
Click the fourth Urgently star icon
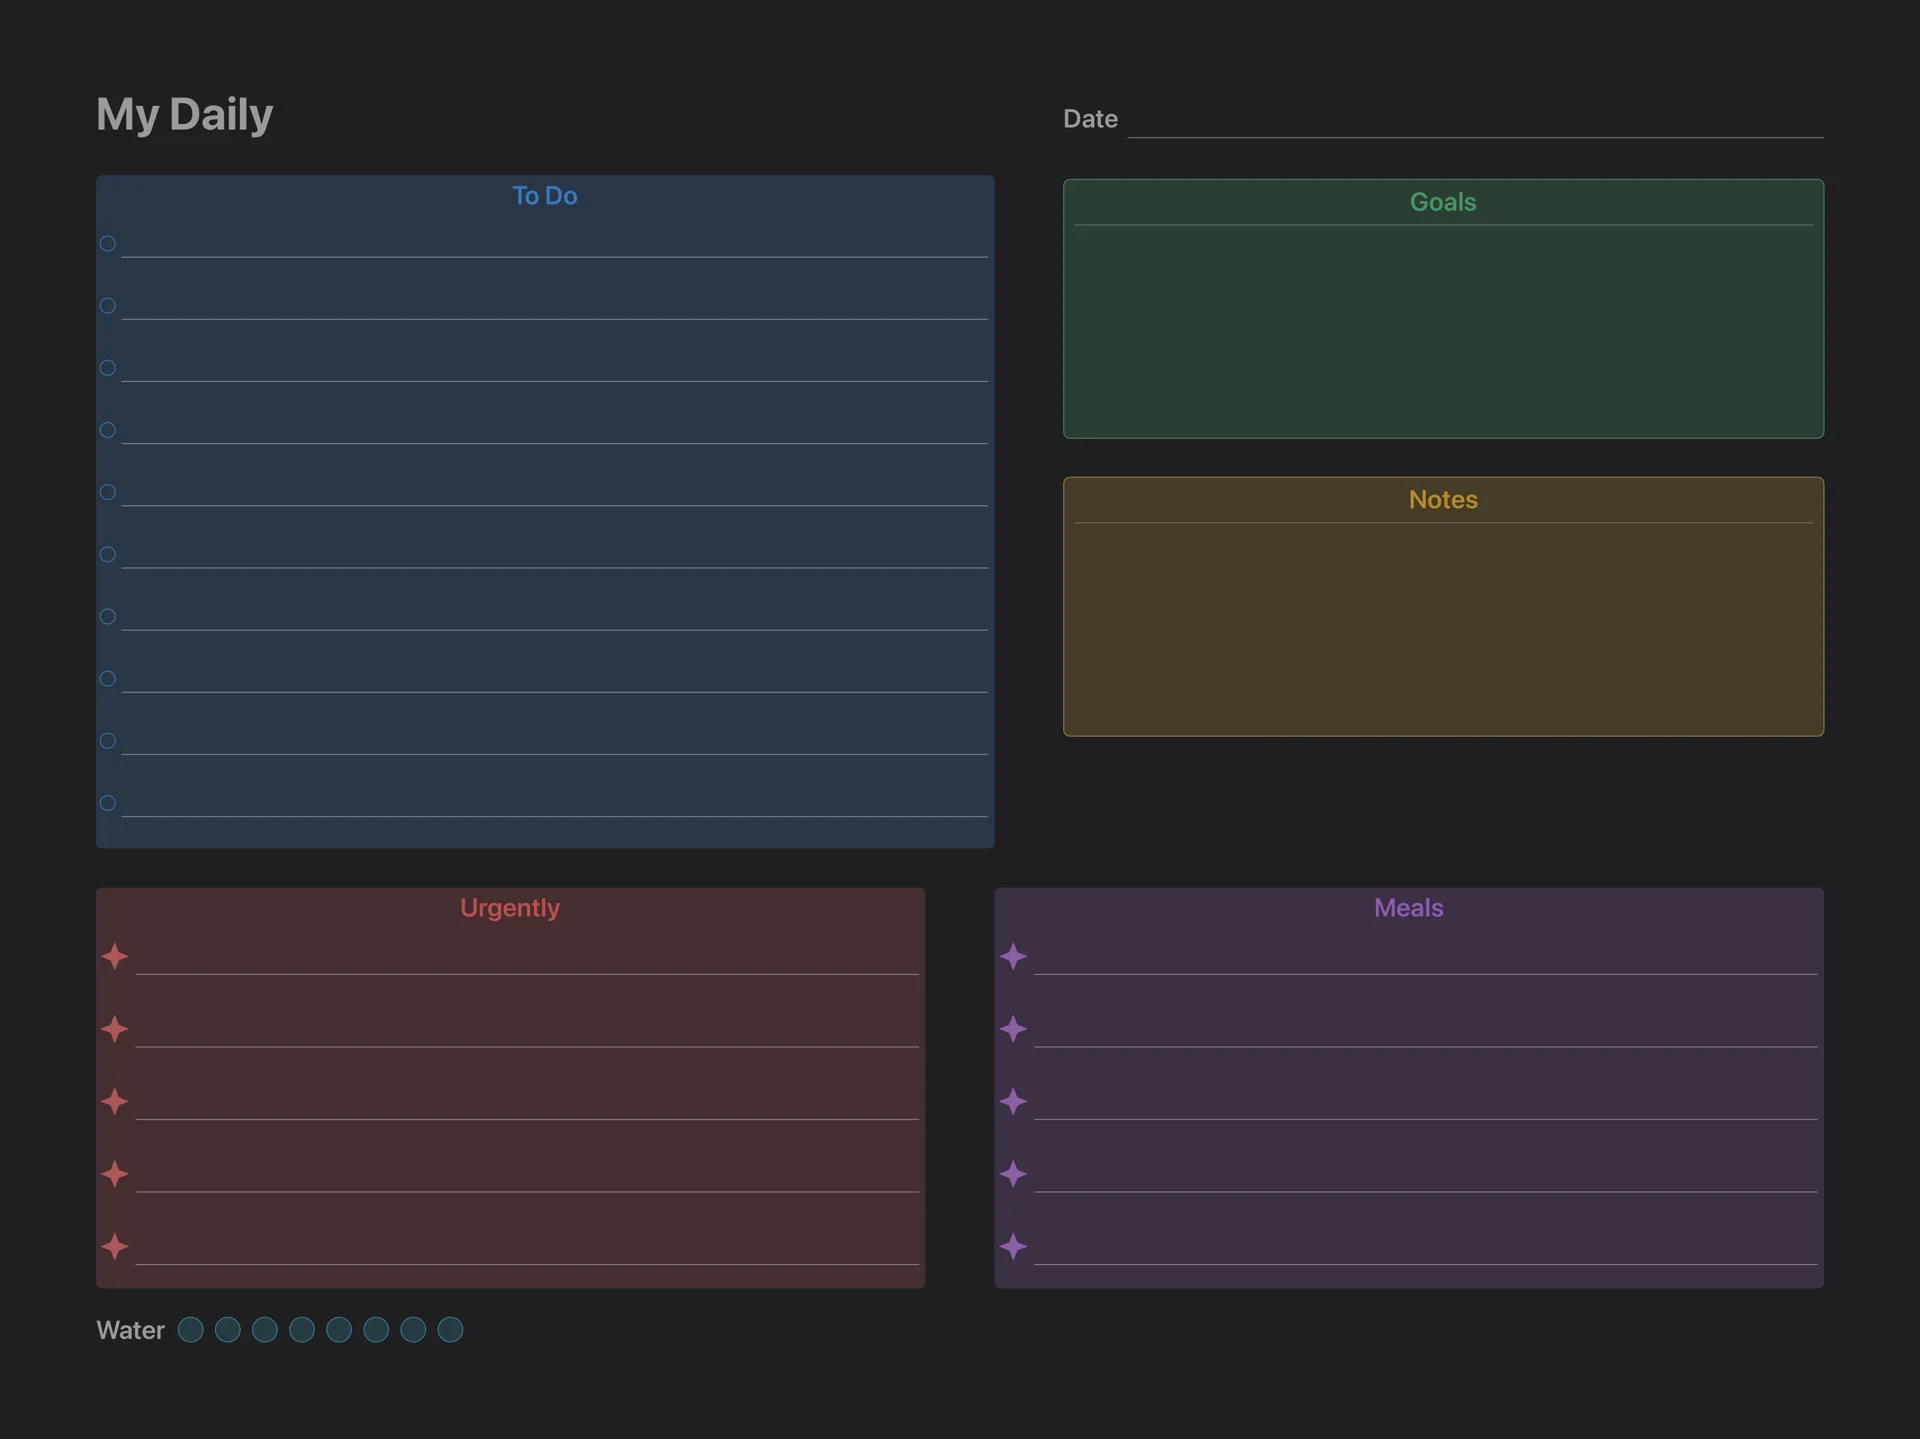tap(115, 1173)
